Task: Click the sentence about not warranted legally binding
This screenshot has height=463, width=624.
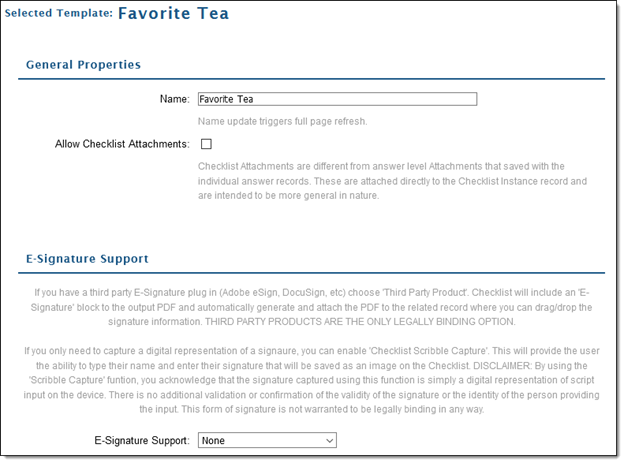Action: click(x=333, y=409)
